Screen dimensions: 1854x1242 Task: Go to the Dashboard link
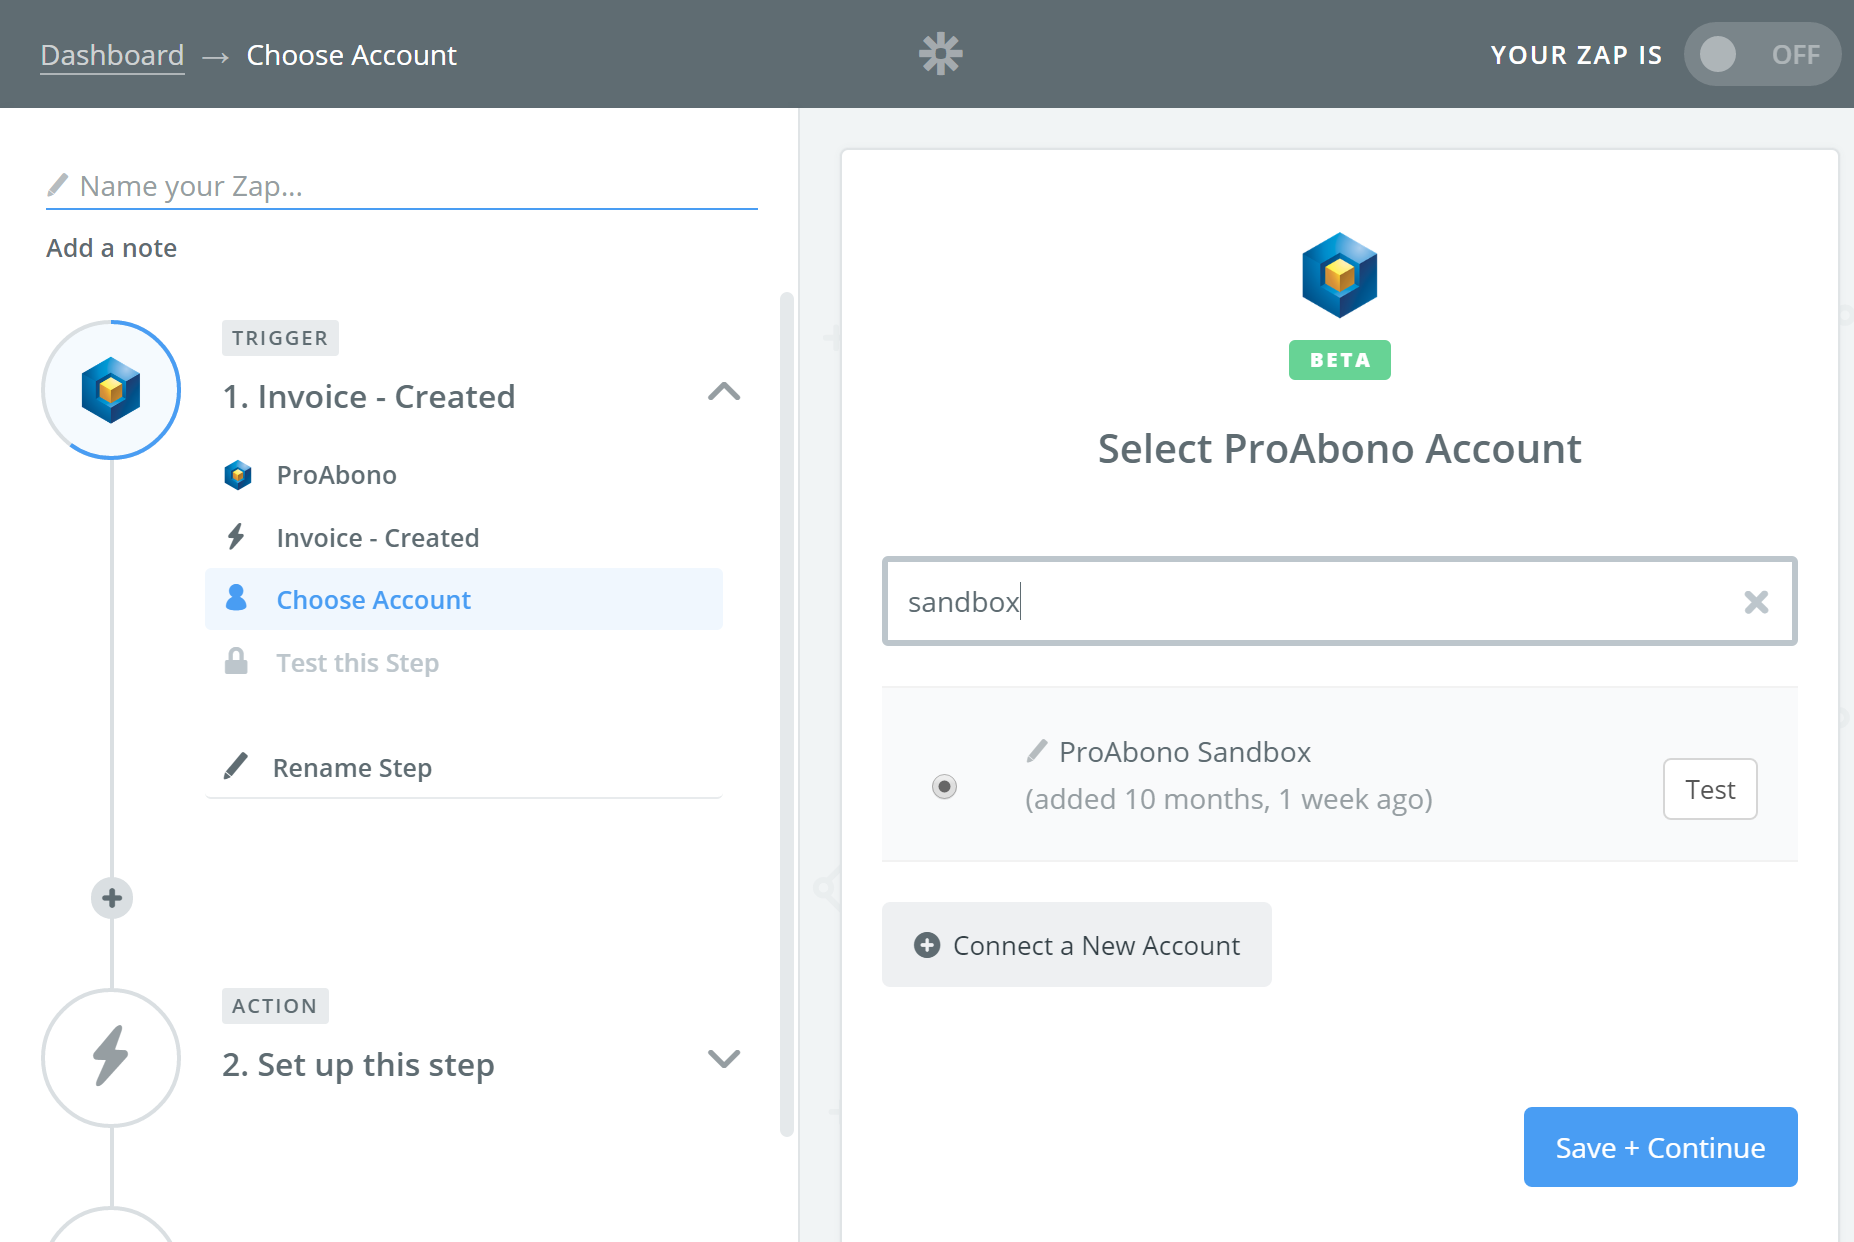112,55
